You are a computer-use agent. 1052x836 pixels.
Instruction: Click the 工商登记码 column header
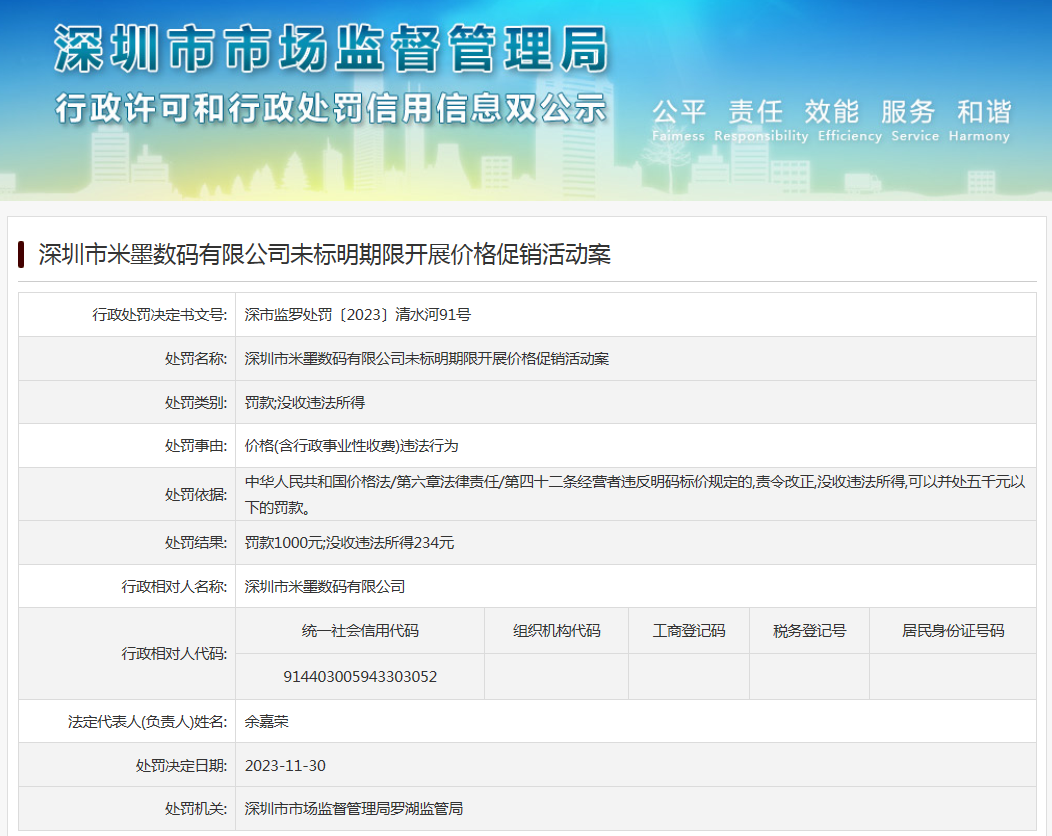coord(688,631)
